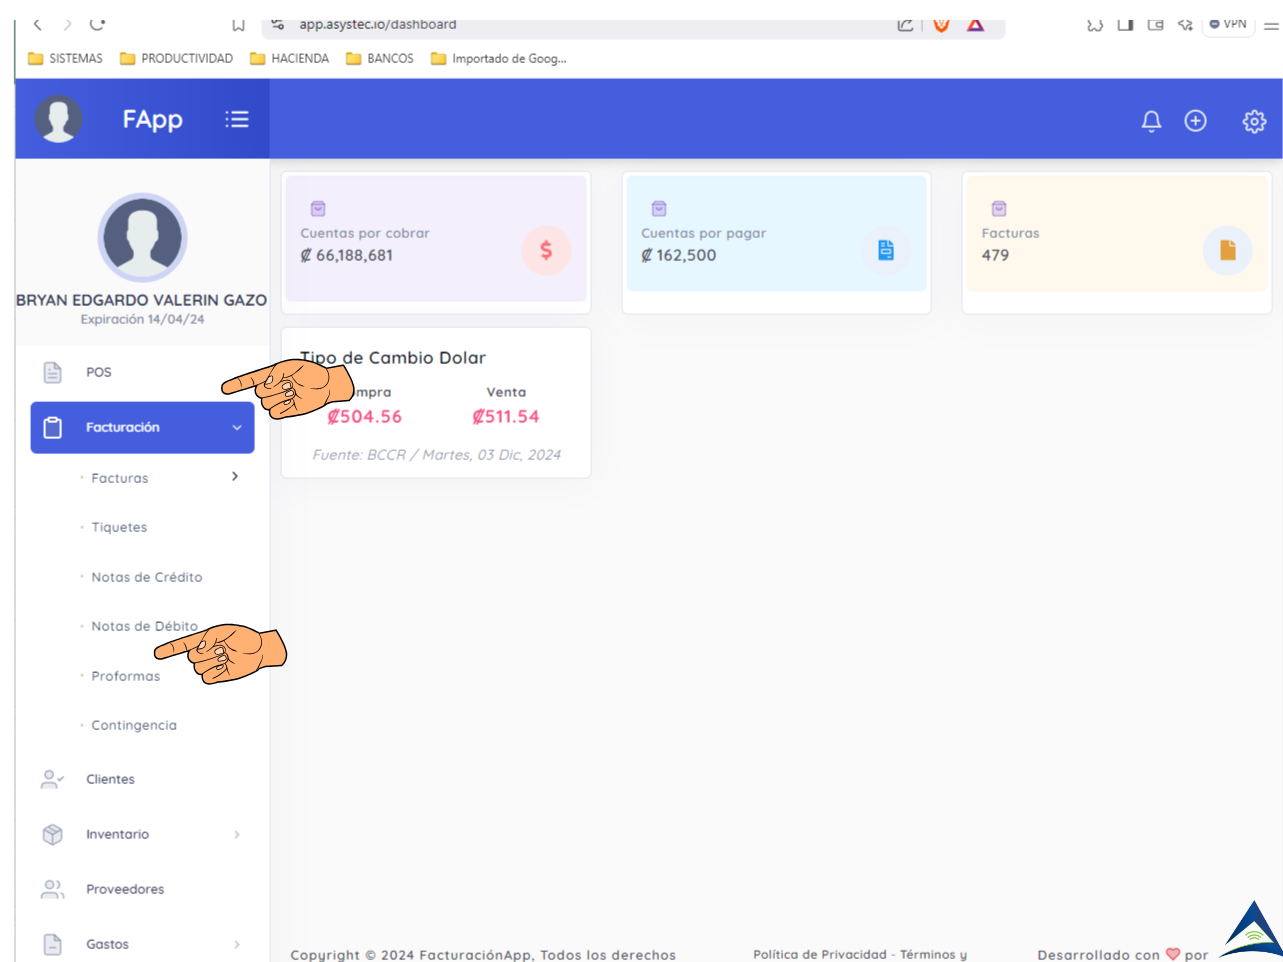Toggle the sidebar hamburger list icon

point(237,119)
